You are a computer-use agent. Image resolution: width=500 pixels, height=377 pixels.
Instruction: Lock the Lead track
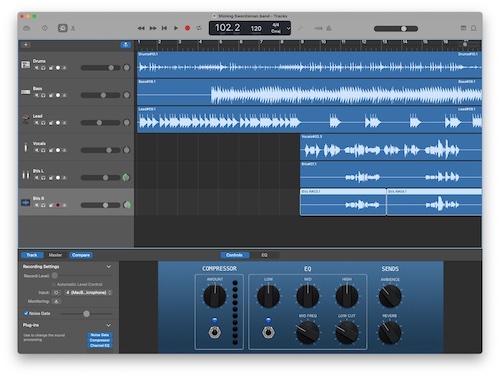click(x=51, y=123)
